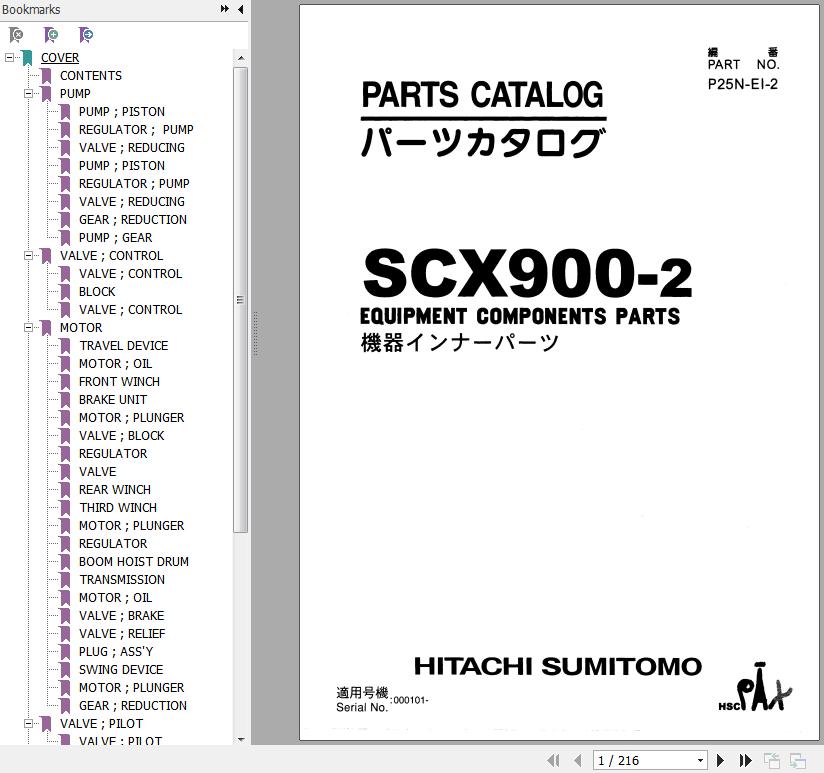This screenshot has width=824, height=773.
Task: Click the FRONT WINCH bookmark icon
Action: (x=65, y=382)
